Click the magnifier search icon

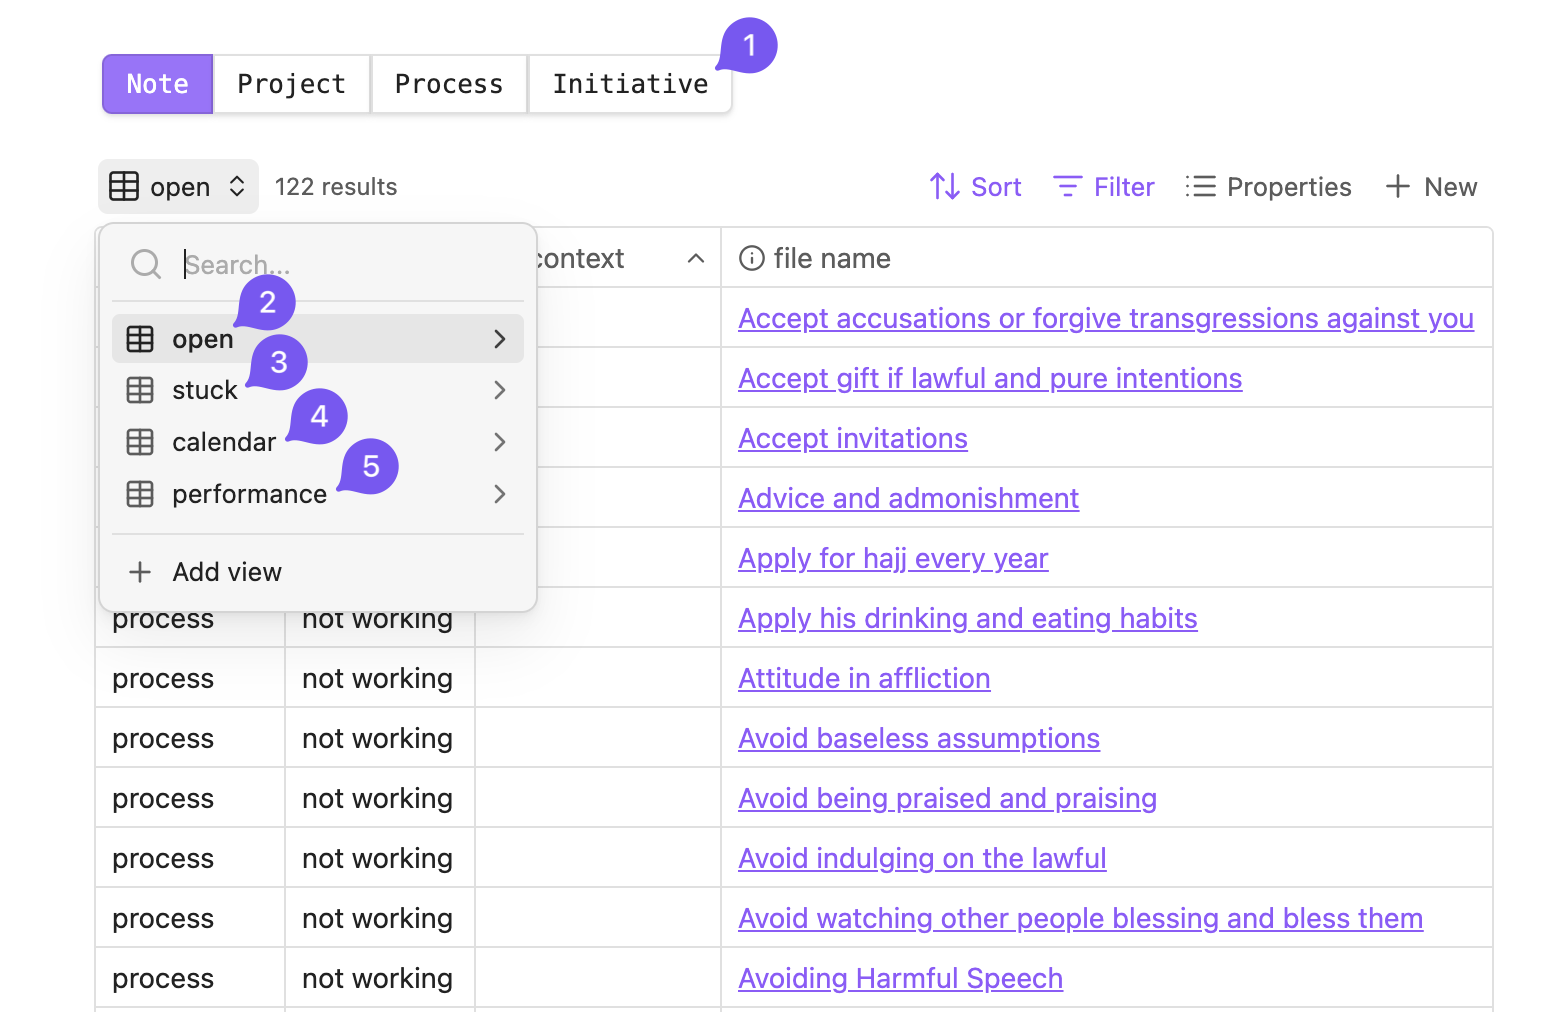[146, 264]
